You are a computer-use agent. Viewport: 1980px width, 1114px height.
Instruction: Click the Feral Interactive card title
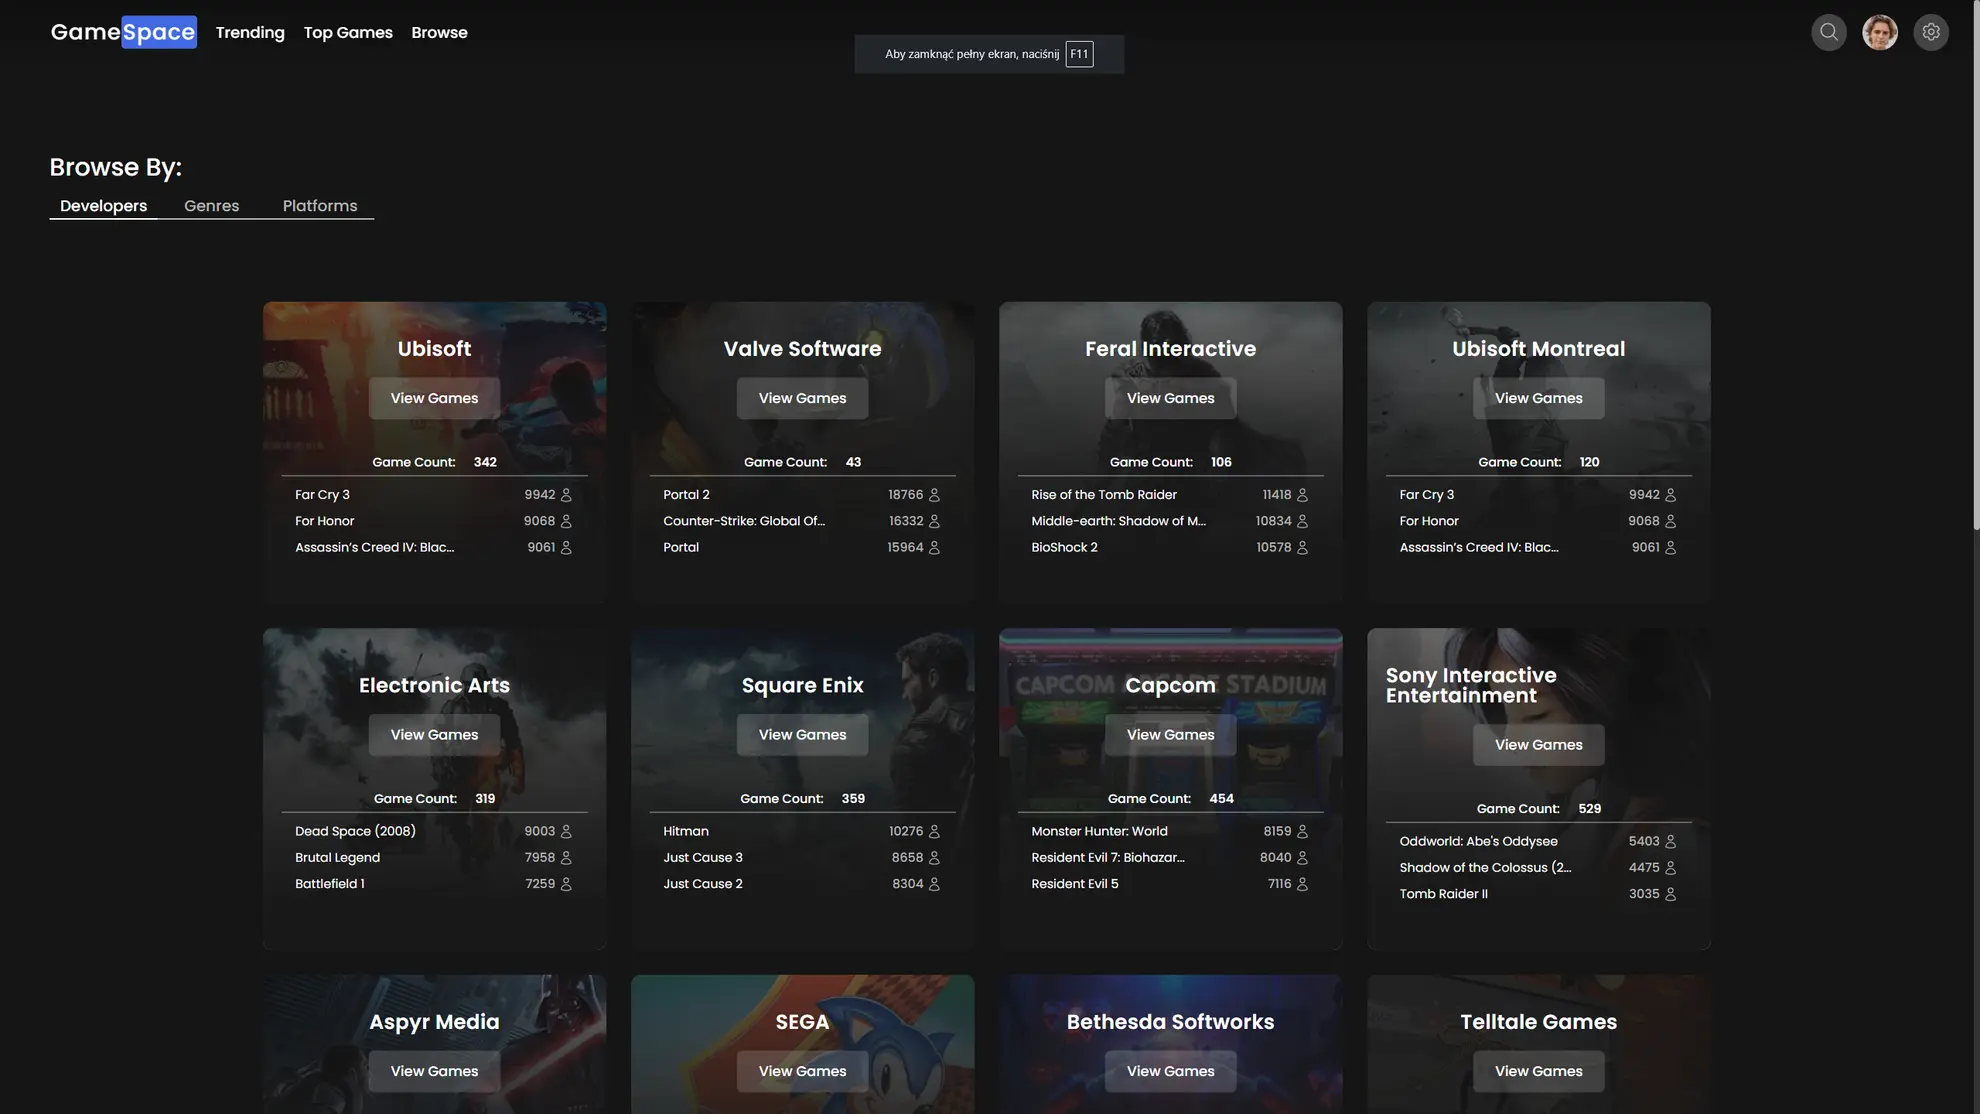pos(1170,349)
